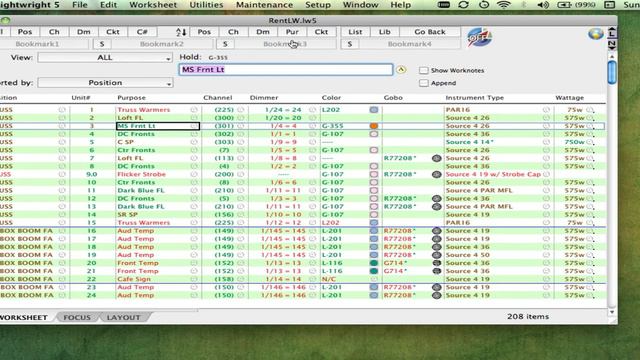Click the L arrow button above the scrollbar
The image size is (640, 360).
click(612, 32)
